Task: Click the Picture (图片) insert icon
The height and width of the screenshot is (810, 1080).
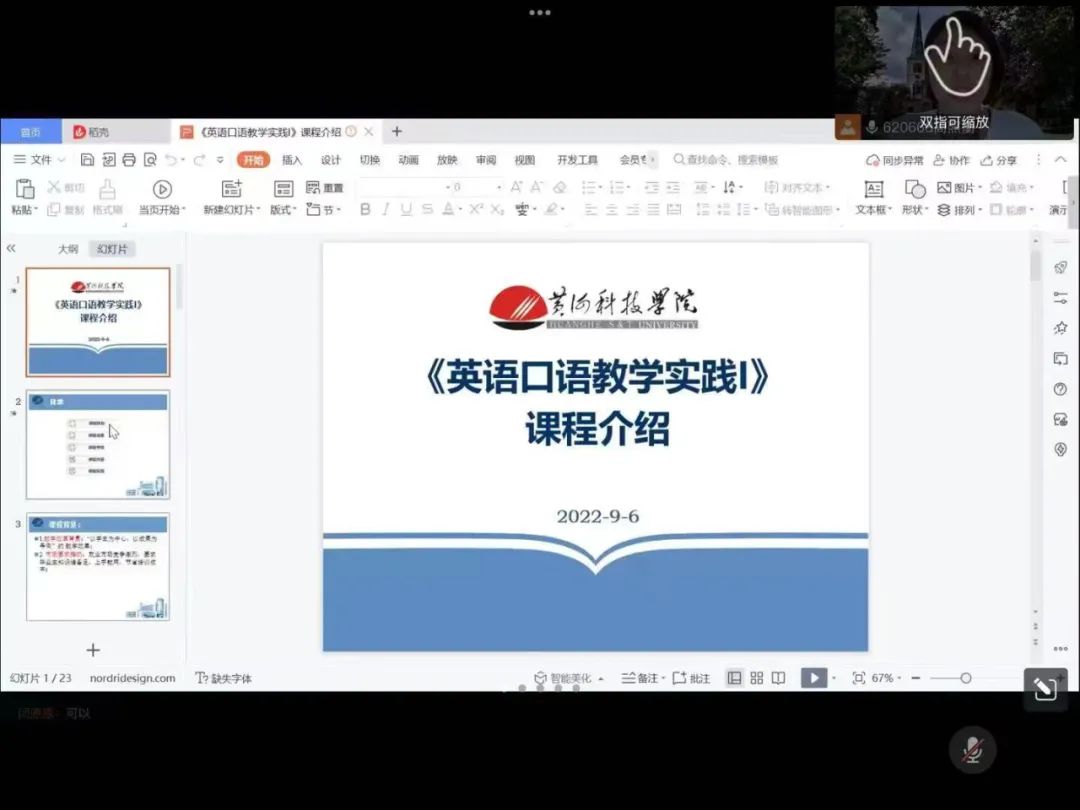Action: pyautogui.click(x=944, y=187)
